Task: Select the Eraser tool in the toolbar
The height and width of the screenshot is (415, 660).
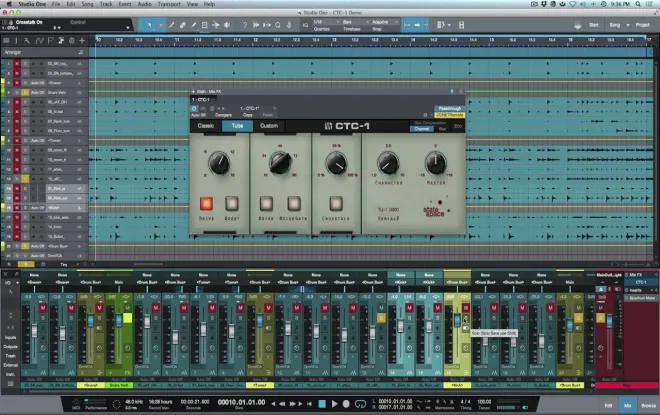Action: [182, 25]
